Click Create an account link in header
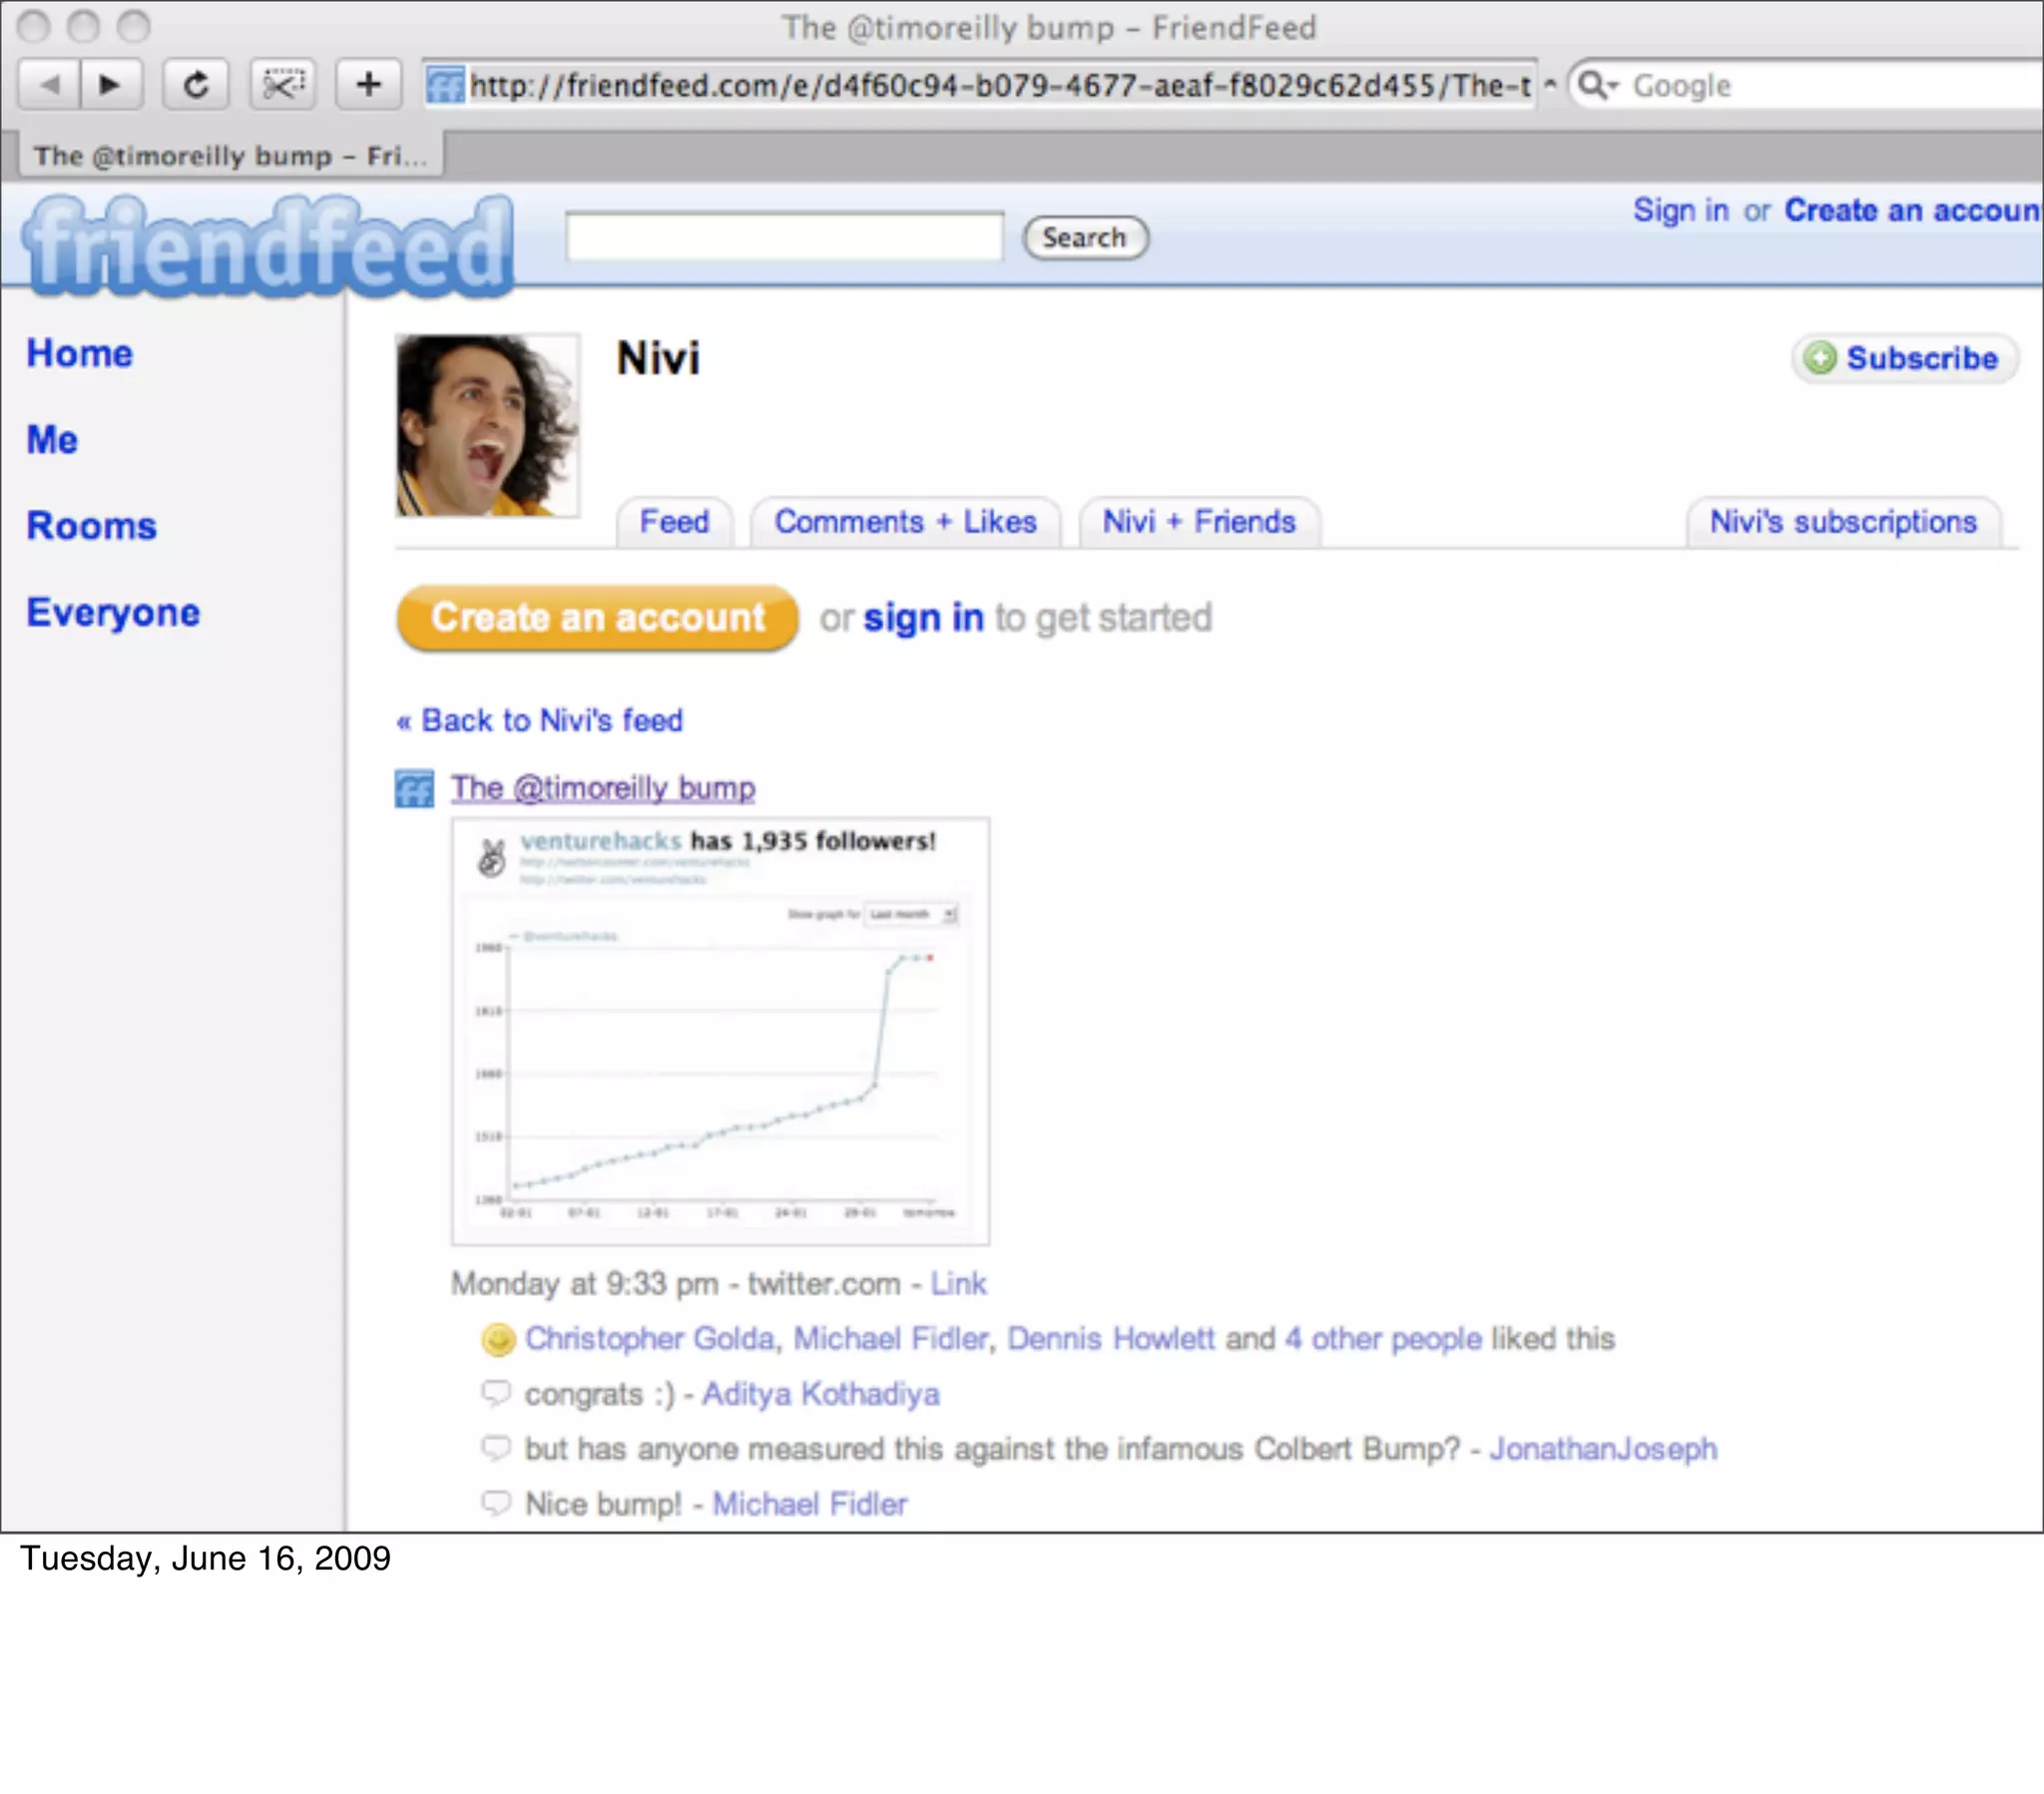2044x1794 pixels. tap(1913, 210)
